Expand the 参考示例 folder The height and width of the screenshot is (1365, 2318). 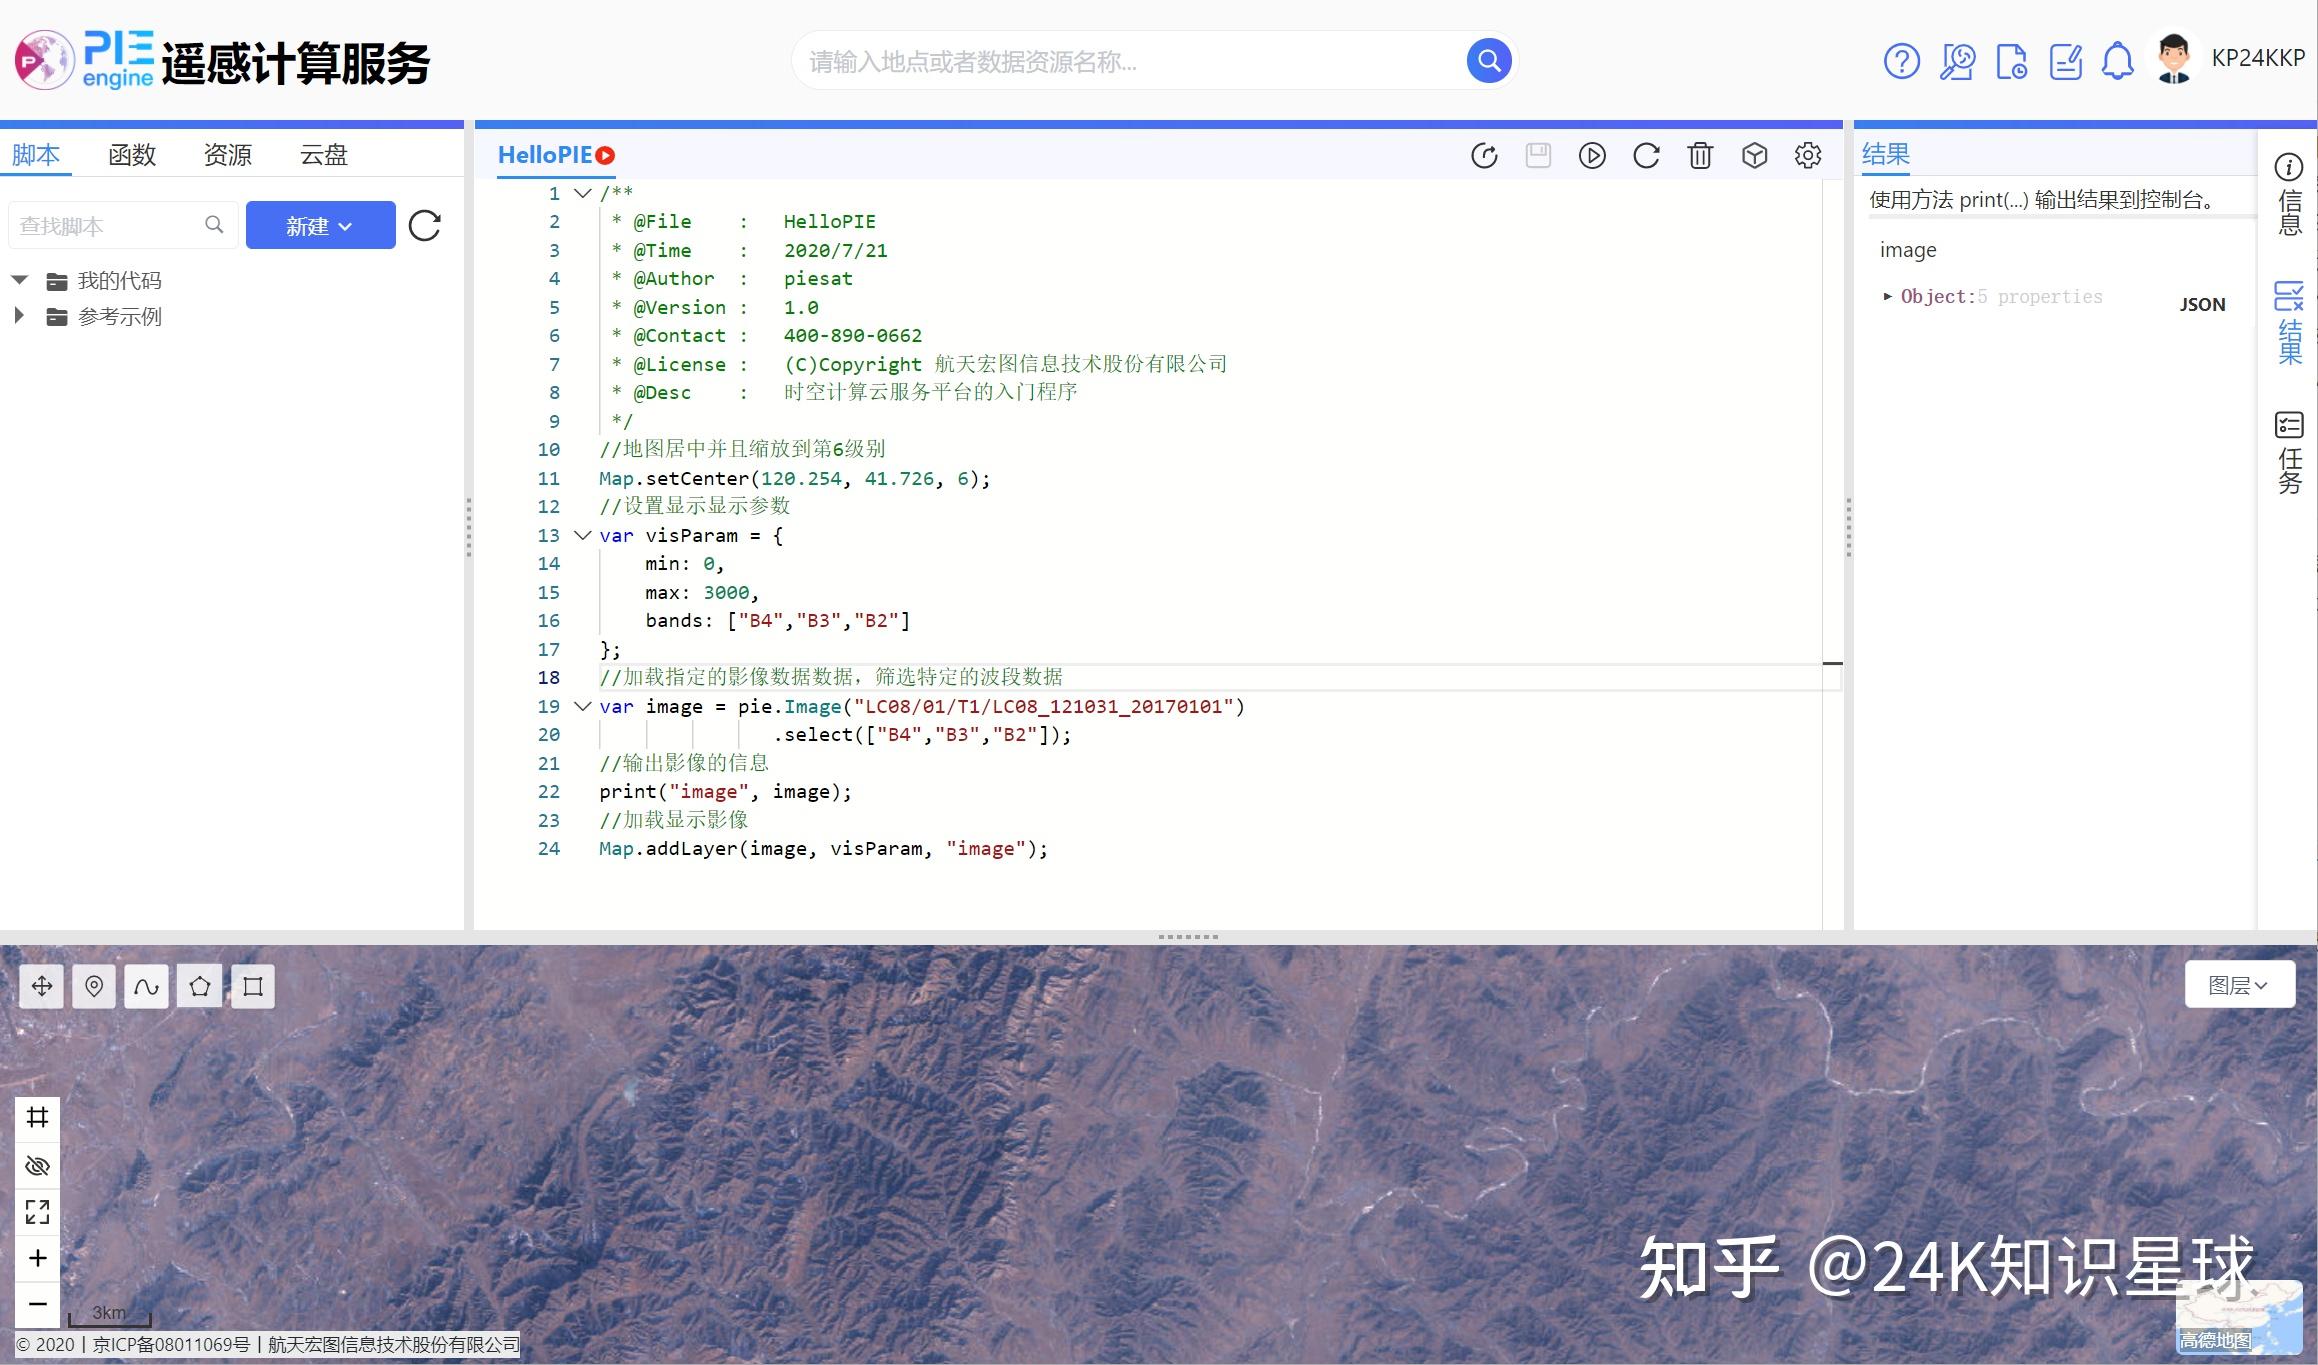click(x=19, y=316)
